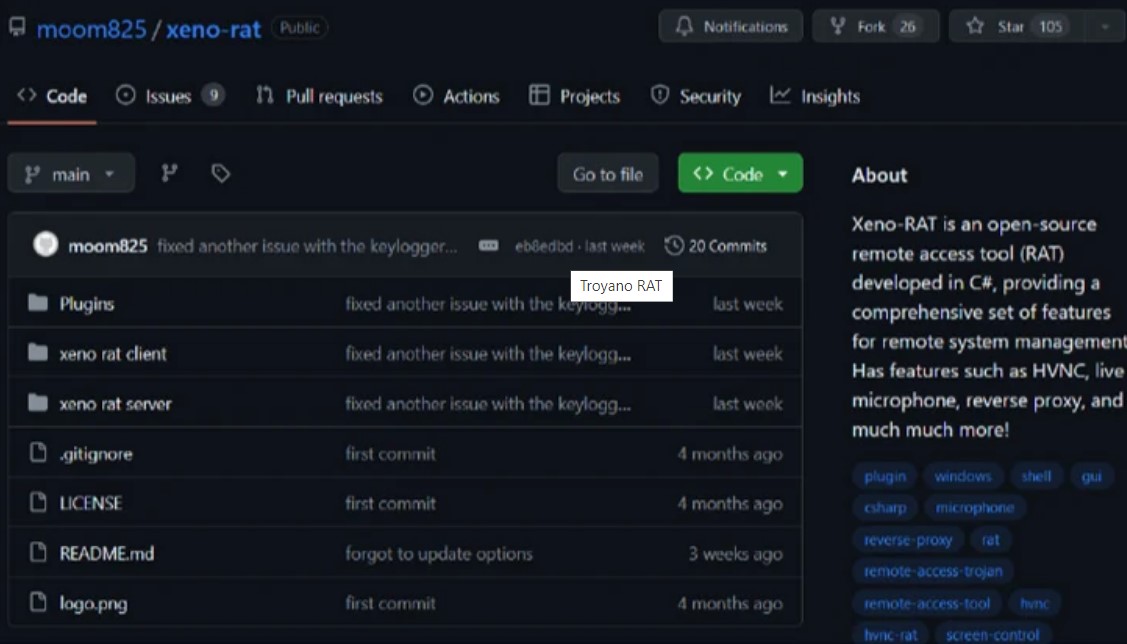Open commit history via the 20 Commits clock icon
The height and width of the screenshot is (644, 1127).
(x=674, y=245)
